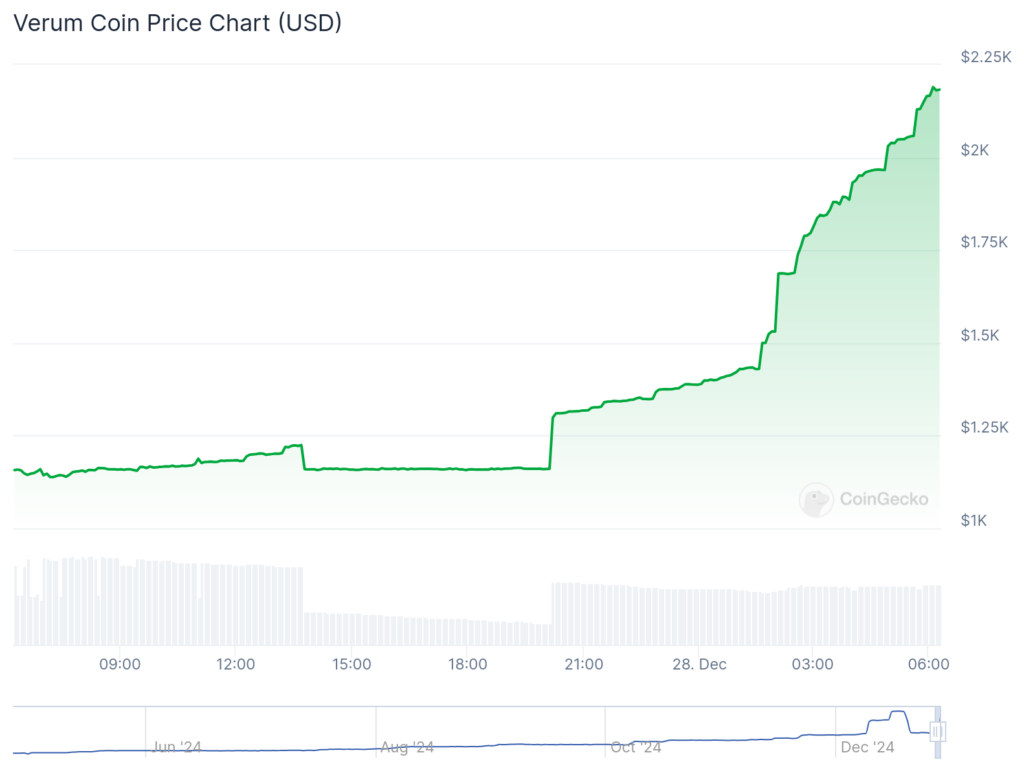The width and height of the screenshot is (1024, 777).
Task: Click the navigator price spike in December
Action: [899, 713]
